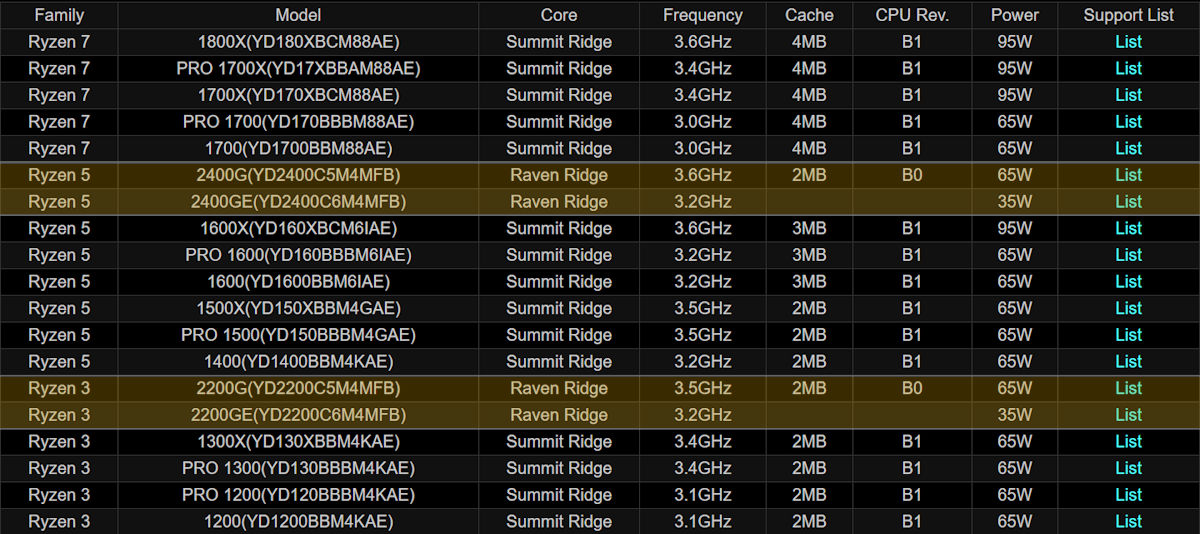The width and height of the screenshot is (1200, 534).
Task: Open the List link for PRO 1200
Action: [1128, 495]
